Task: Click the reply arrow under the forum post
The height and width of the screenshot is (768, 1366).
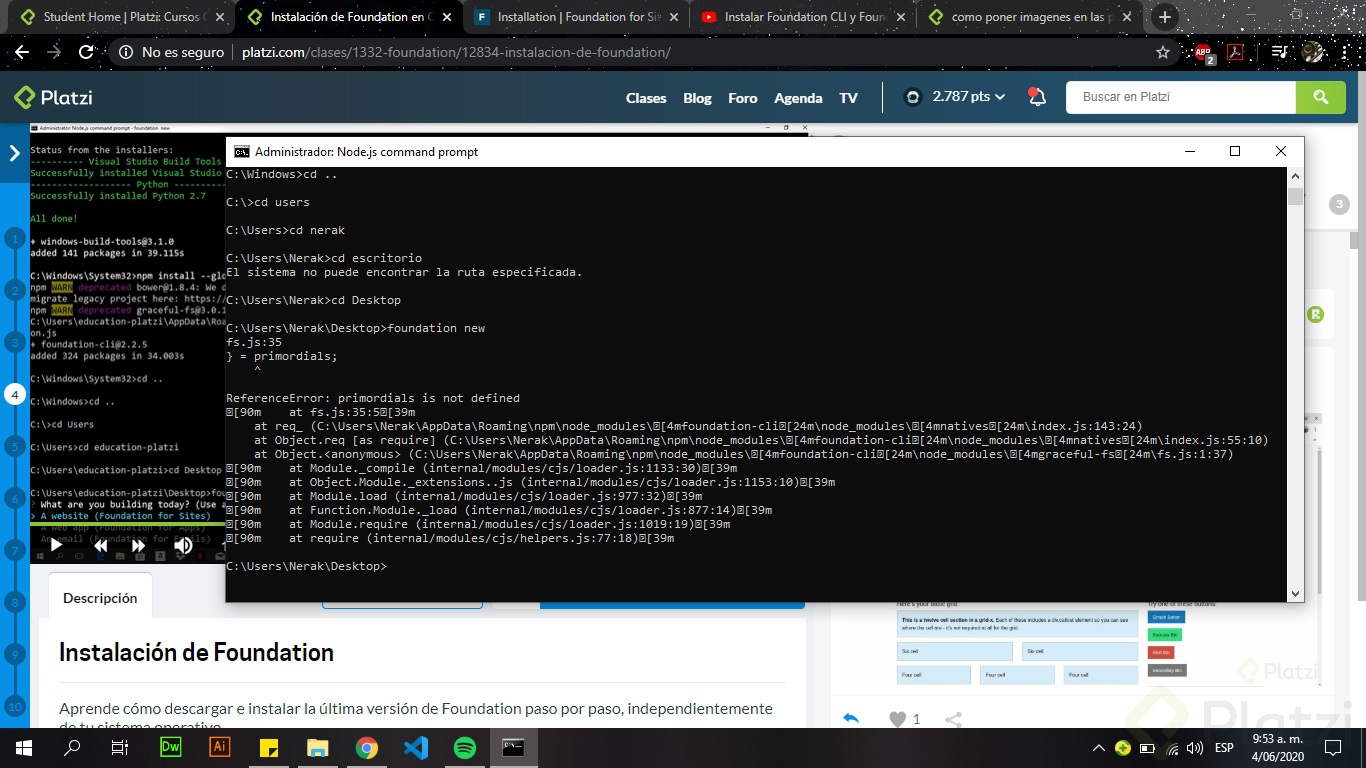Action: coord(850,718)
